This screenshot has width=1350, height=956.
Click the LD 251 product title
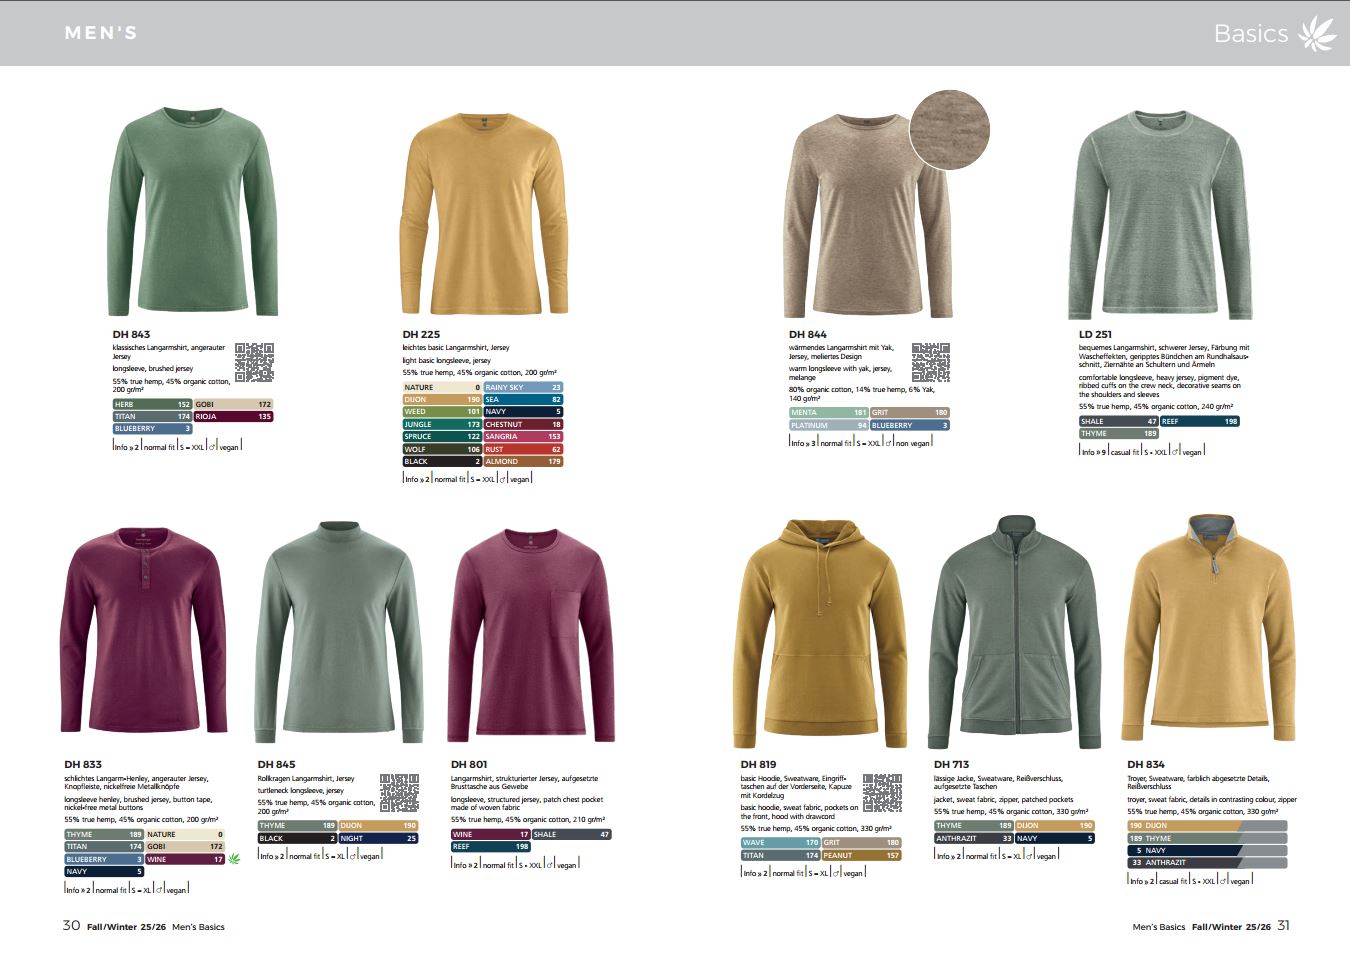point(1095,334)
